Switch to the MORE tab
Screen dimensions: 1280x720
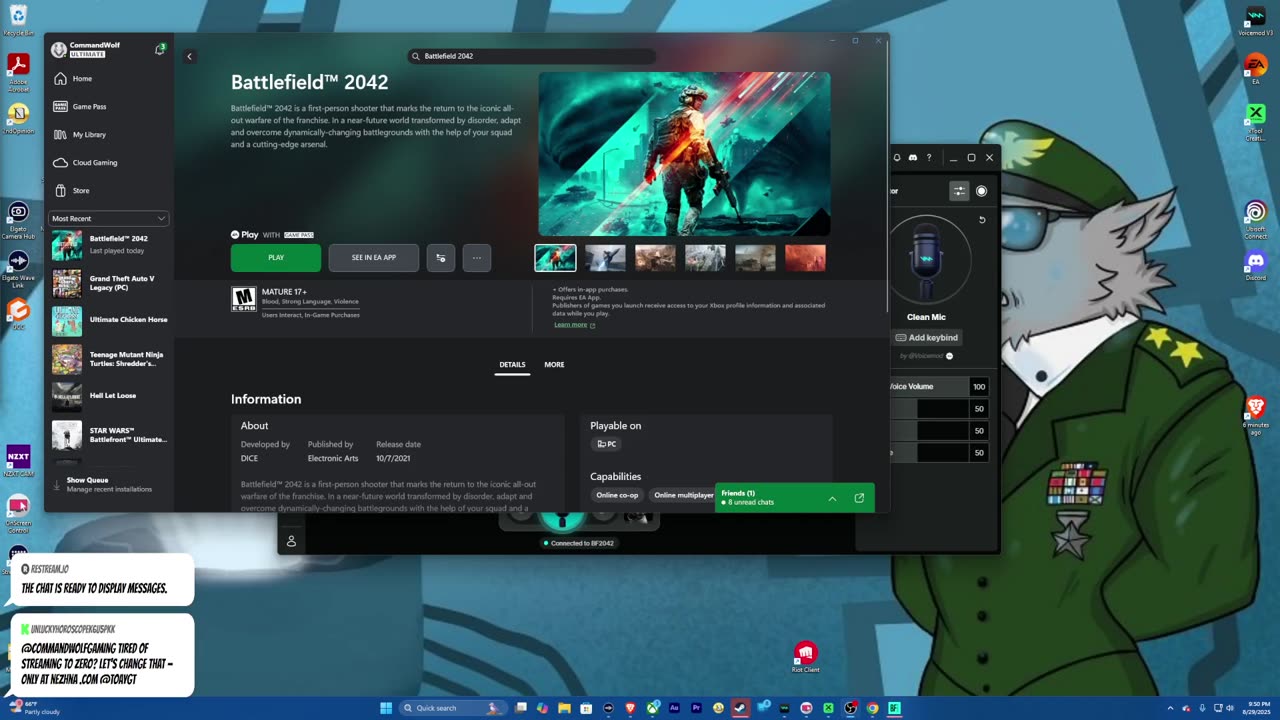point(554,365)
